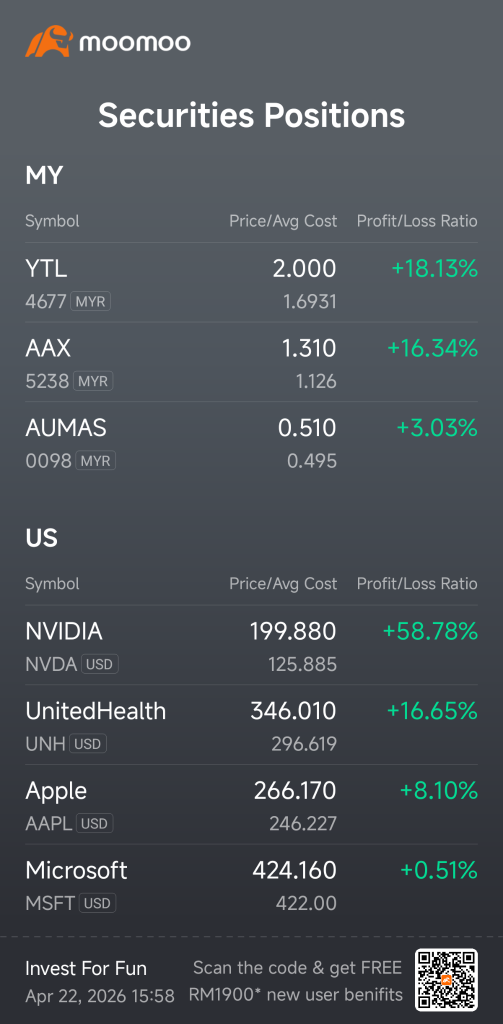This screenshot has width=503, height=1024.
Task: Click the MYR badge beside 0098
Action: pos(95,460)
